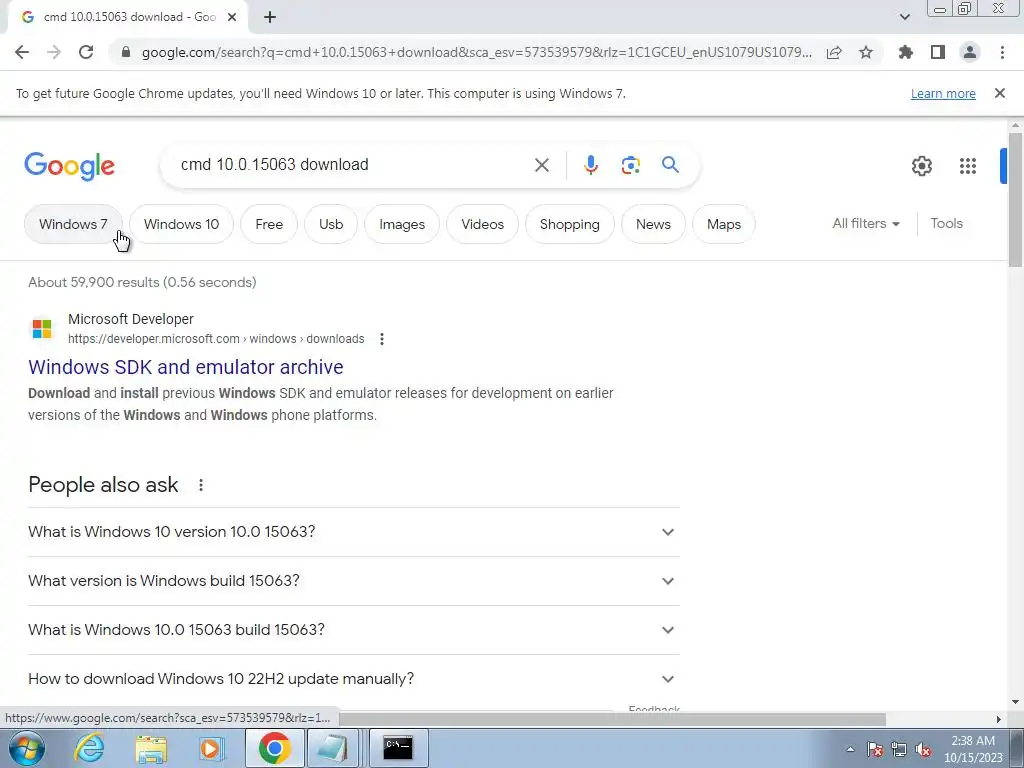
Task: Open the Extensions puzzle icon
Action: (x=906, y=52)
